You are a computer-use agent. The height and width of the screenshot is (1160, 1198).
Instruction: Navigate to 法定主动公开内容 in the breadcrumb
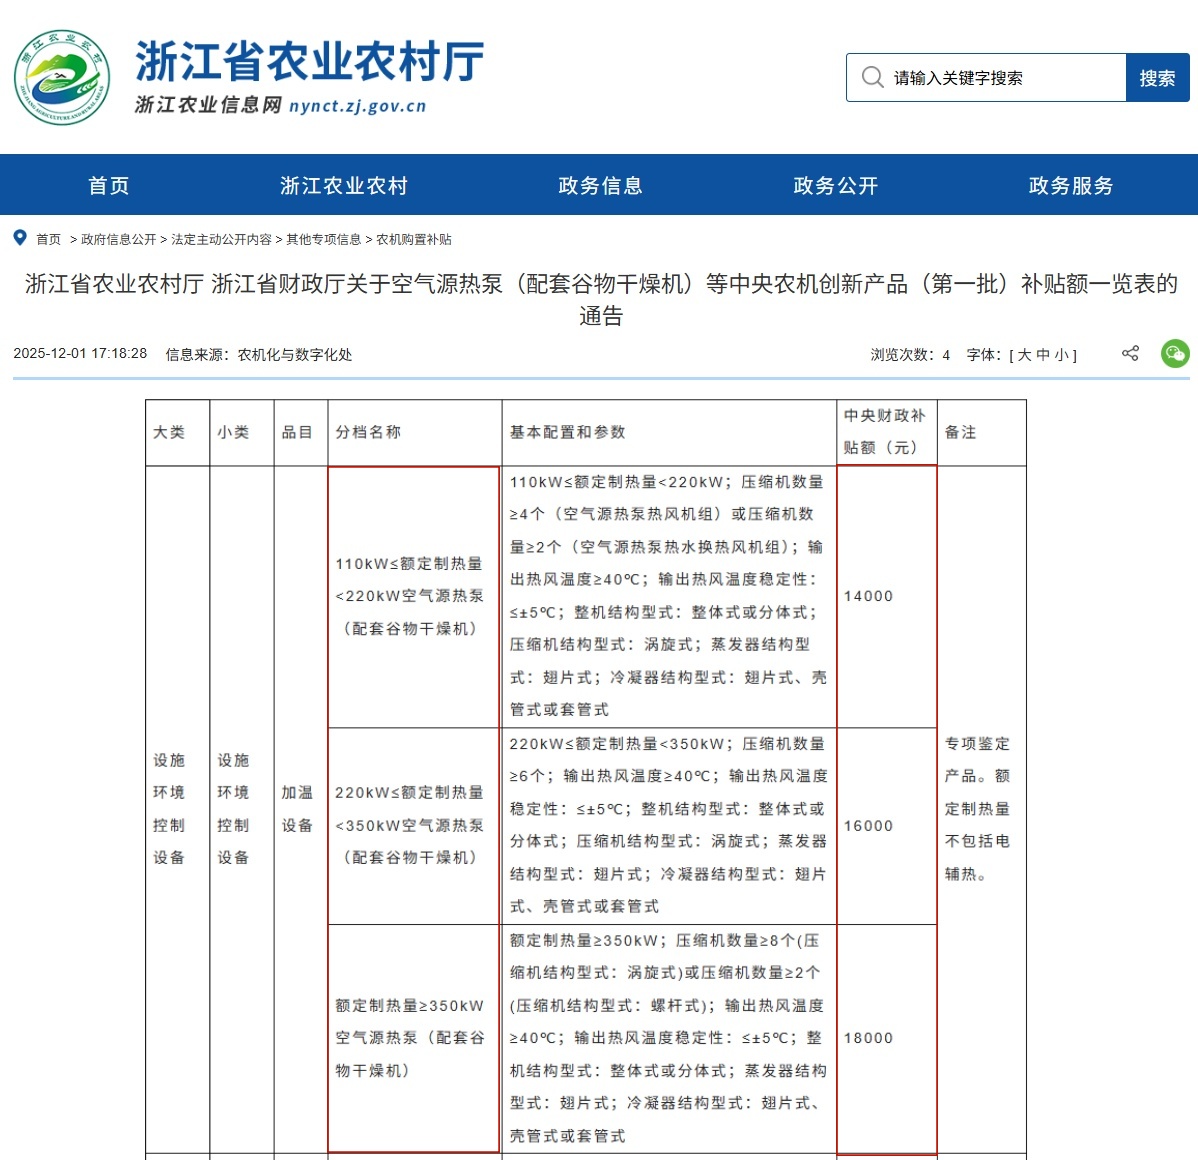pyautogui.click(x=221, y=240)
